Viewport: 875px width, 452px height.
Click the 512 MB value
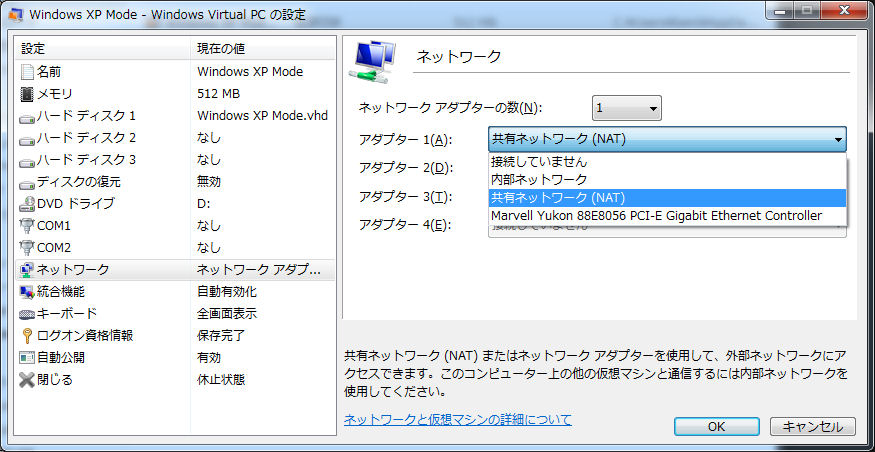click(x=219, y=94)
